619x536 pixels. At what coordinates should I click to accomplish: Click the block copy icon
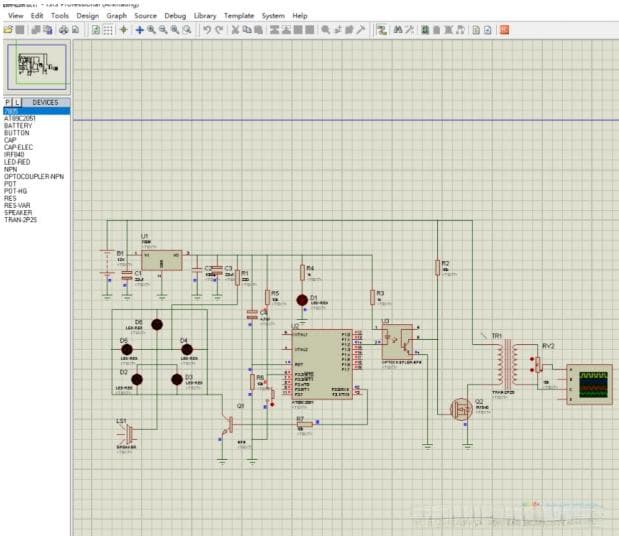coord(274,30)
